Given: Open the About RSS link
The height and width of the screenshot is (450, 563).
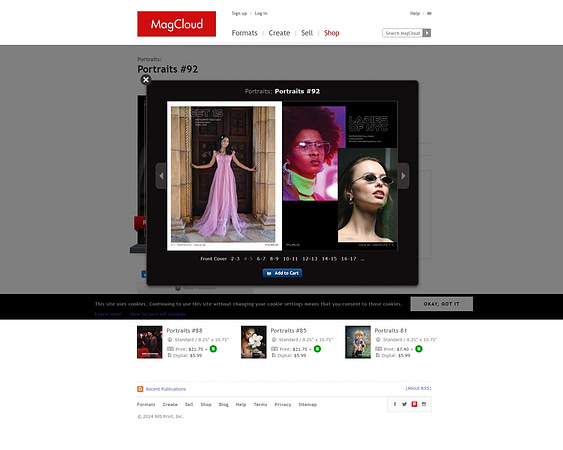Looking at the screenshot, I should point(418,388).
